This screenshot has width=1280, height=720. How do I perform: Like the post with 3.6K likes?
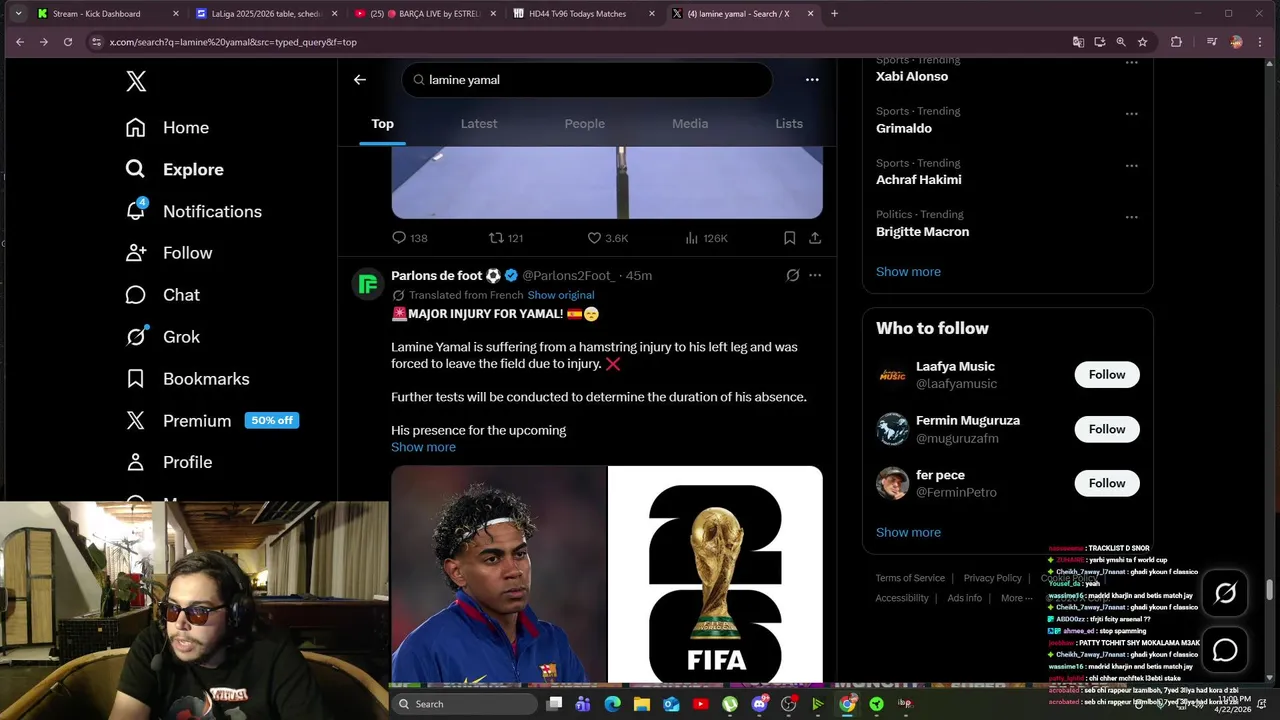click(607, 238)
